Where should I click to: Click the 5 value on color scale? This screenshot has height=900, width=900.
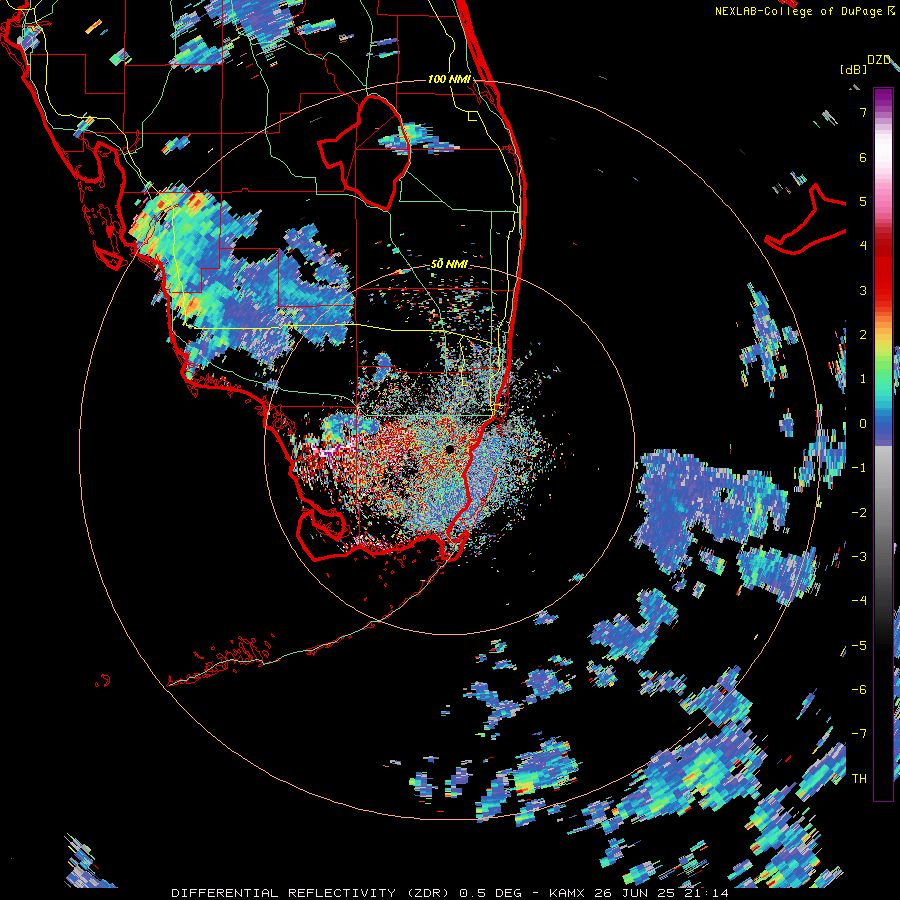click(x=863, y=201)
